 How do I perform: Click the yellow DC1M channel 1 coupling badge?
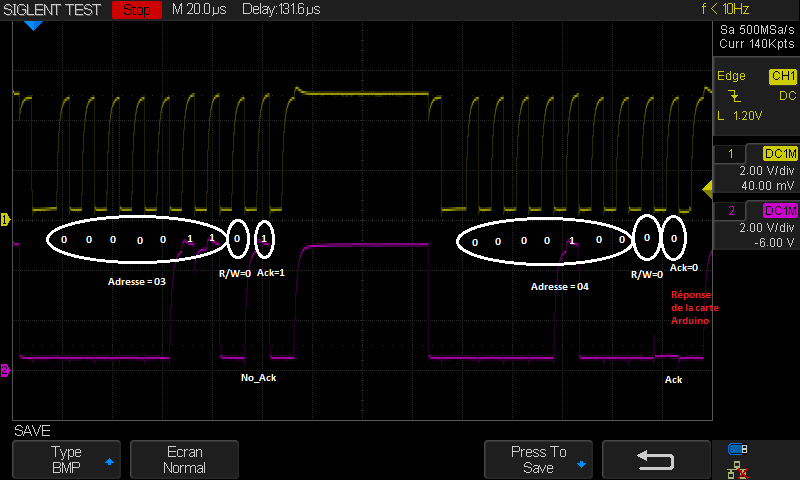click(x=779, y=154)
